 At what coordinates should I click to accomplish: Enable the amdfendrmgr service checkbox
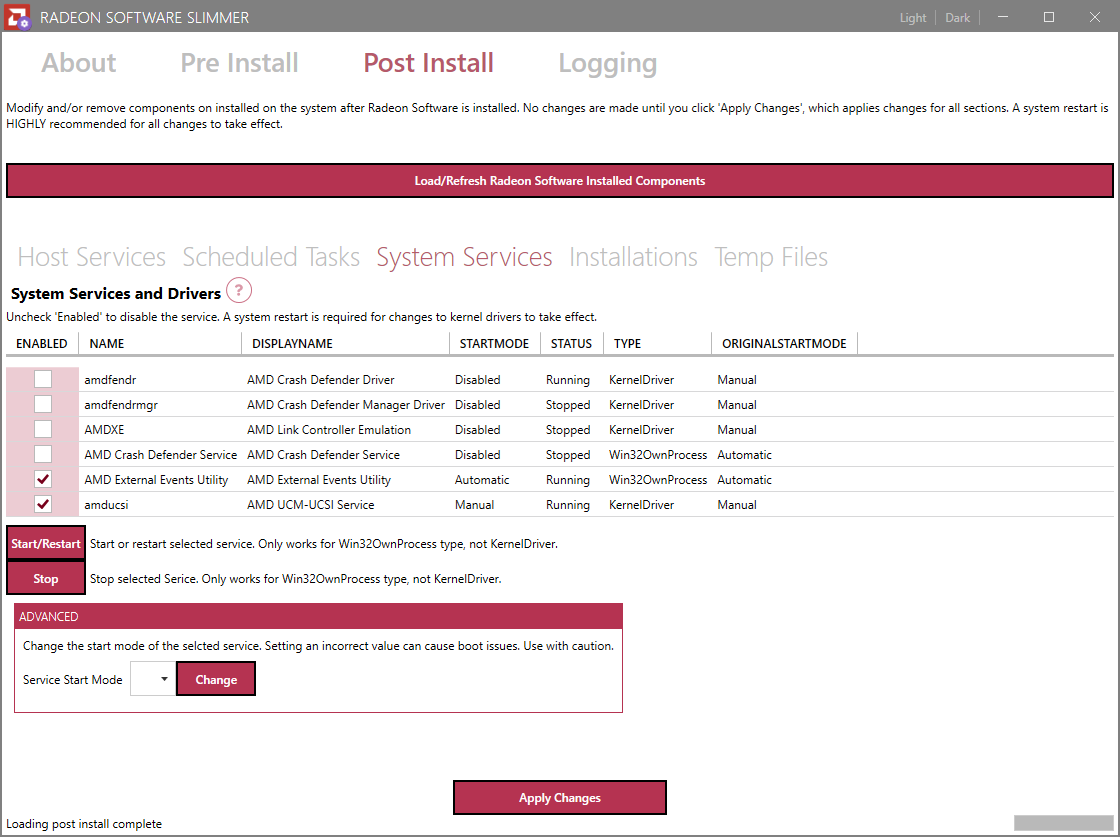point(43,404)
